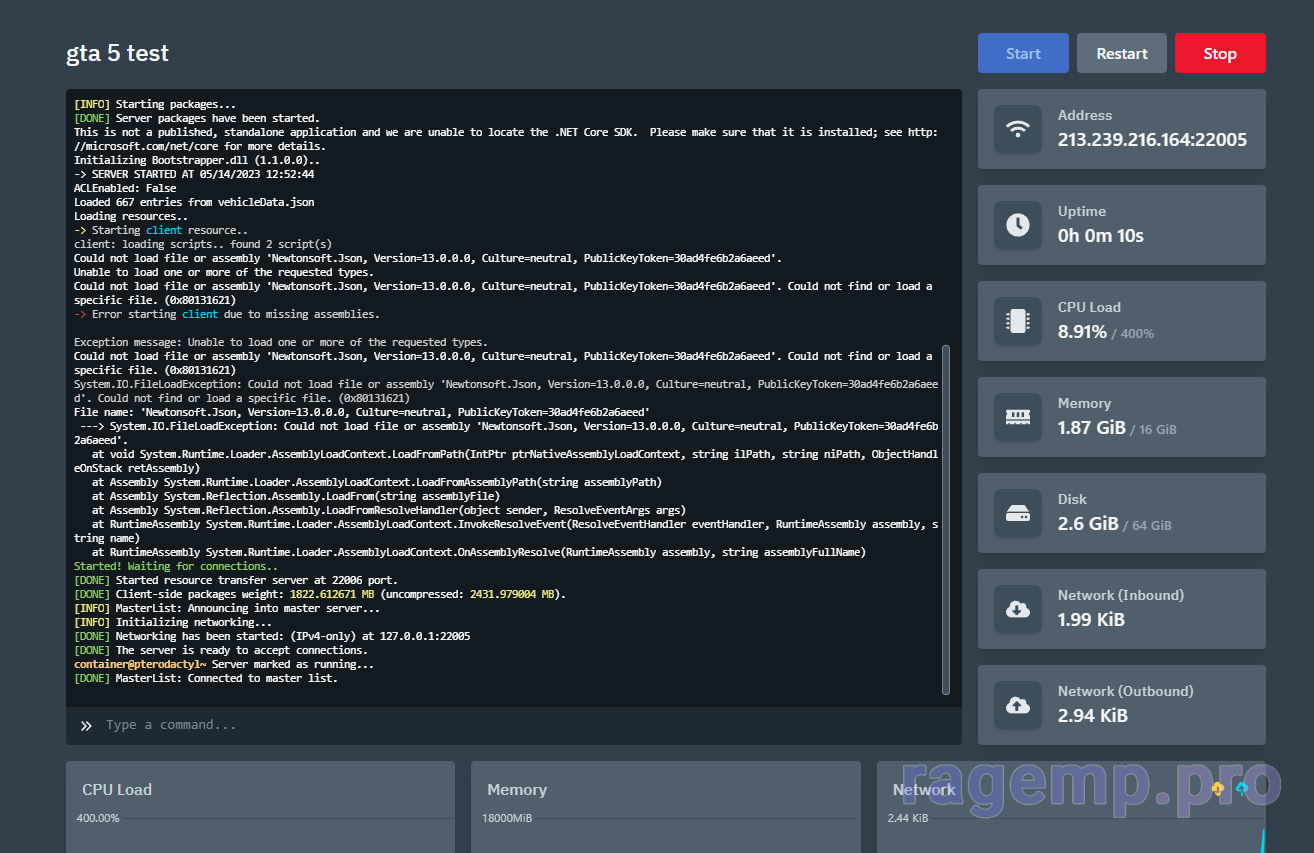Click the uptime value 0h 0m 10s
This screenshot has height=853, width=1314.
click(x=1101, y=235)
